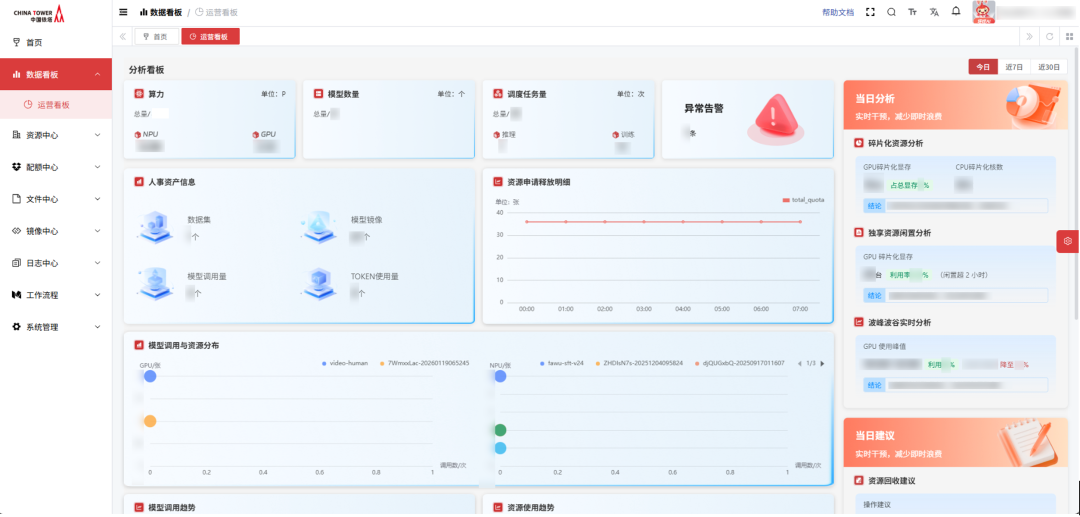Click the user avatar picture
The image size is (1080, 517).
[984, 12]
